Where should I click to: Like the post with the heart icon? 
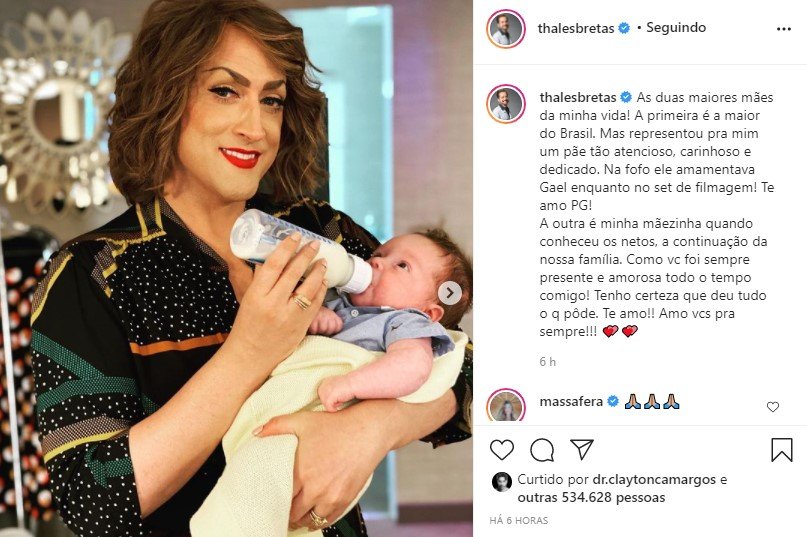[x=502, y=450]
